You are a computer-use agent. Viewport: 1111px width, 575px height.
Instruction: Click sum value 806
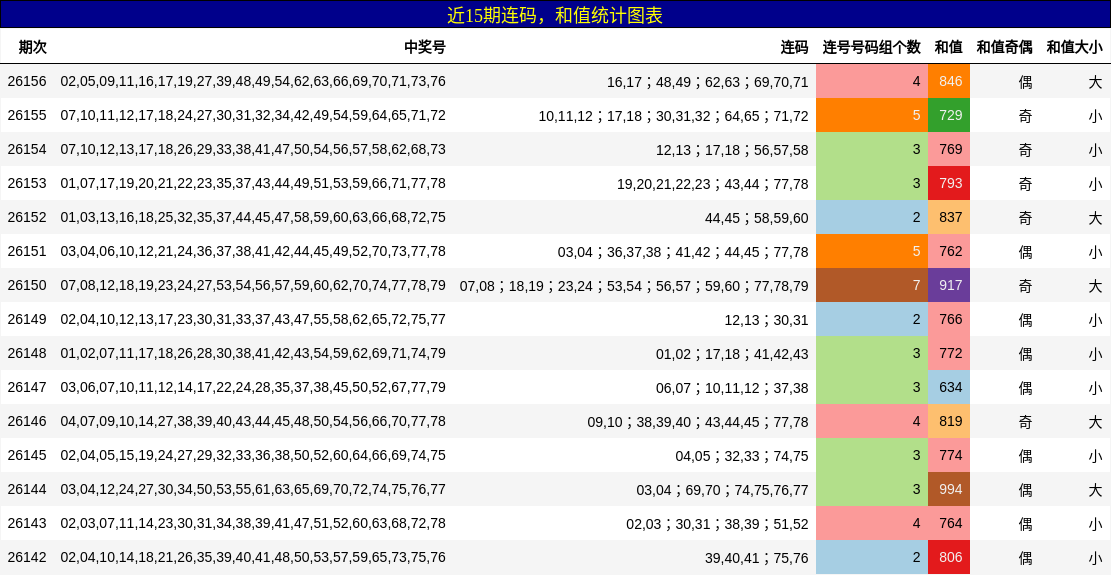[950, 557]
